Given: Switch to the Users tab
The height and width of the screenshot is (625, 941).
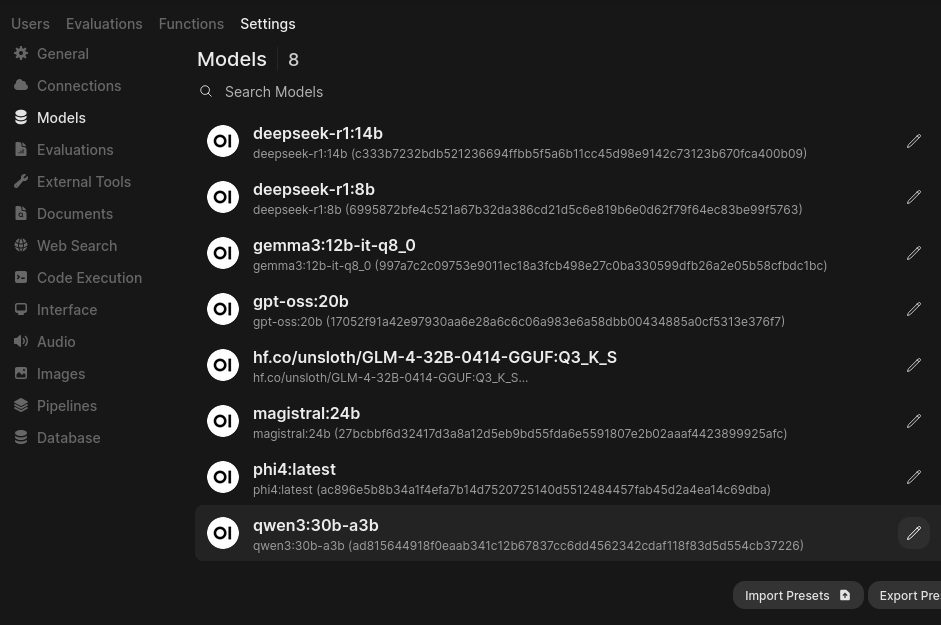Looking at the screenshot, I should coord(30,23).
